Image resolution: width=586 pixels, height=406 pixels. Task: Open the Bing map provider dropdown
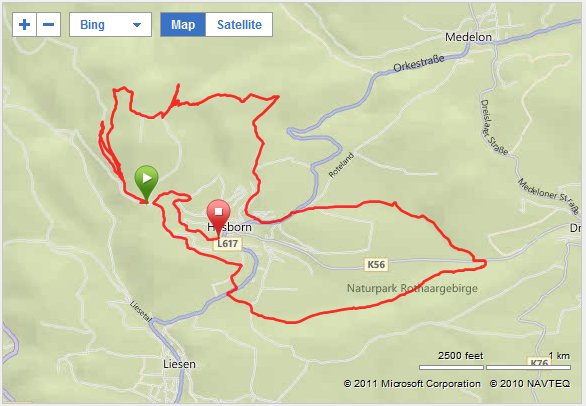(x=110, y=25)
